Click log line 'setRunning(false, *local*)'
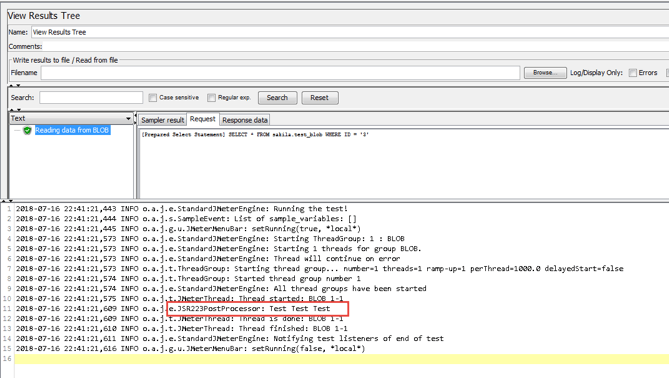 coord(191,349)
